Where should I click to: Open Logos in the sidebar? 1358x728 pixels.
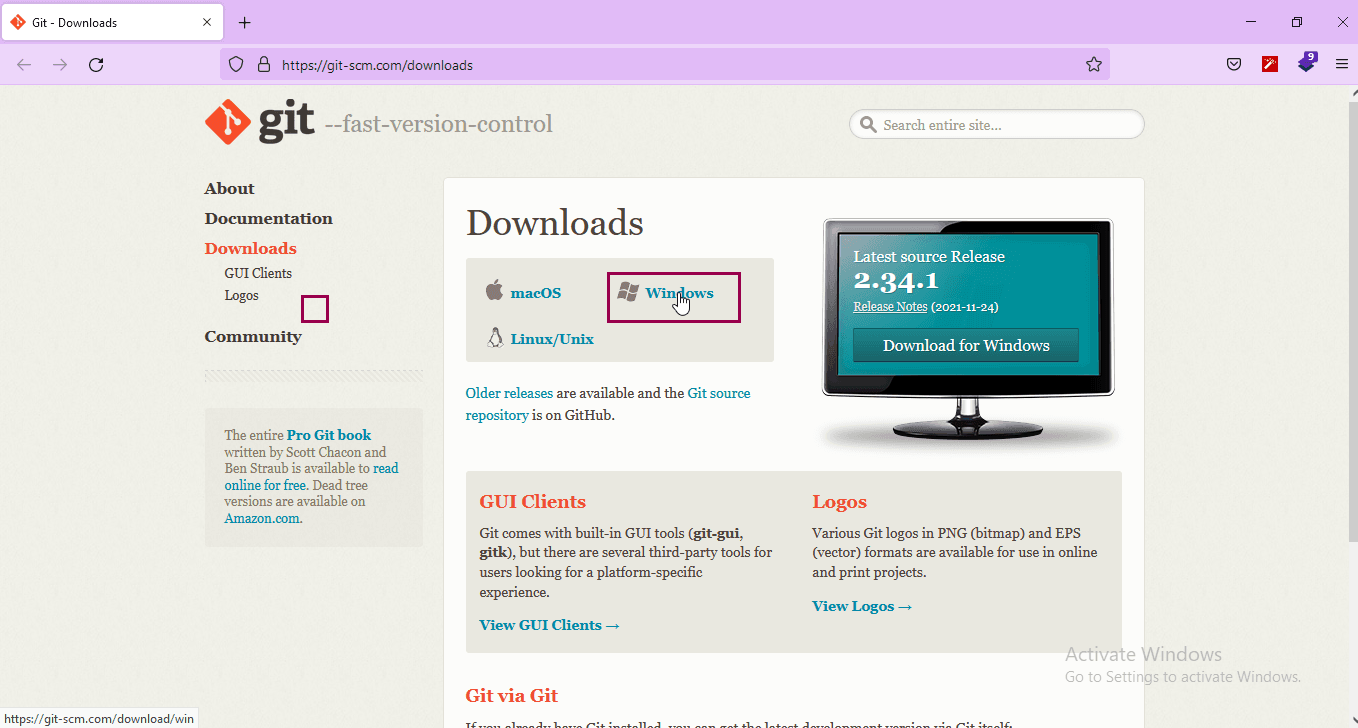pos(241,296)
